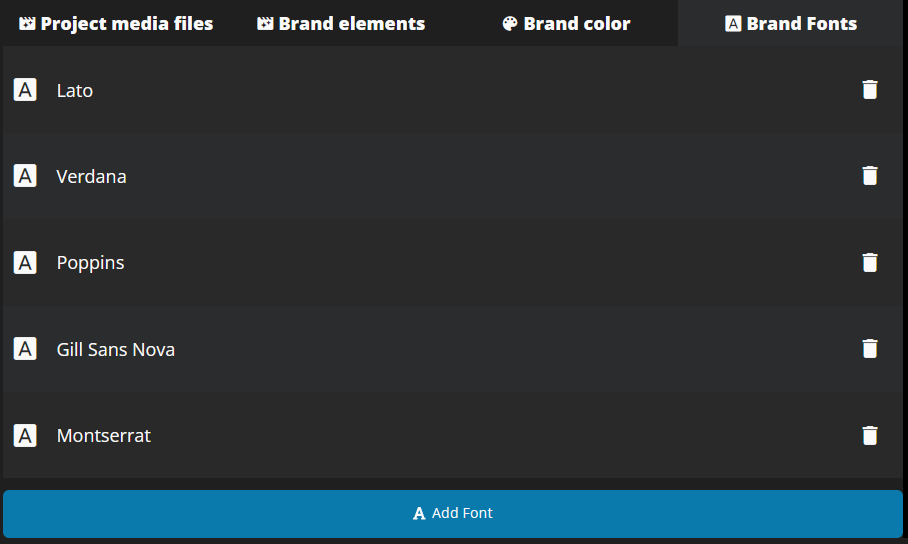Click the font icon beside Montserrat
908x544 pixels.
[25, 435]
